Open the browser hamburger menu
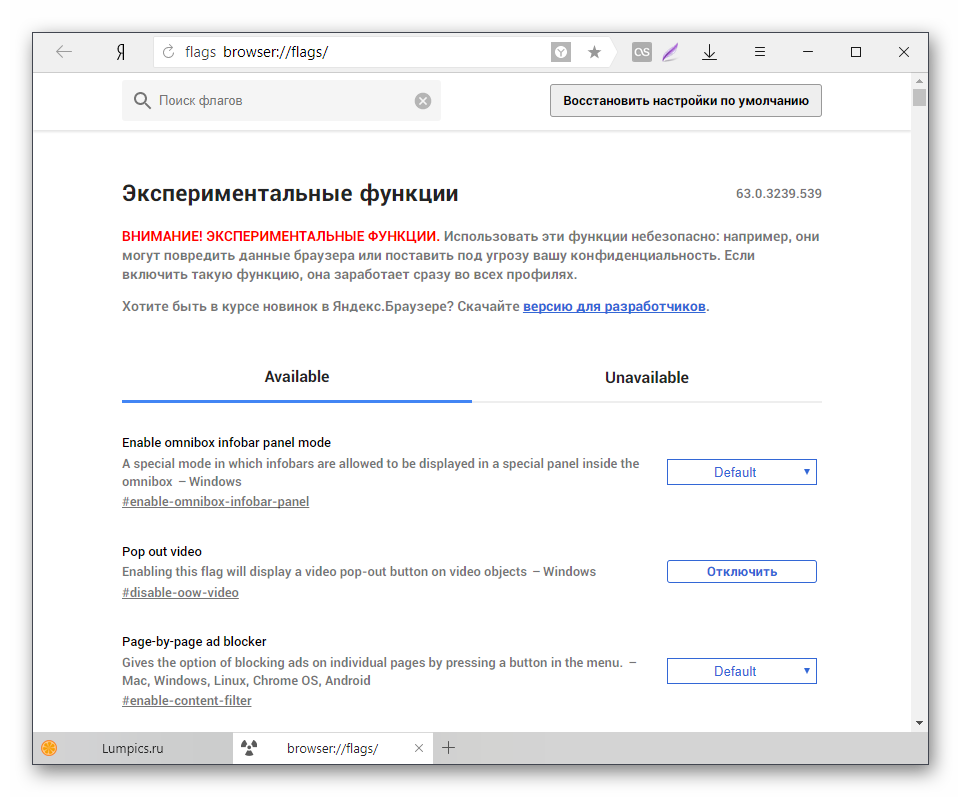The width and height of the screenshot is (961, 797). [760, 52]
